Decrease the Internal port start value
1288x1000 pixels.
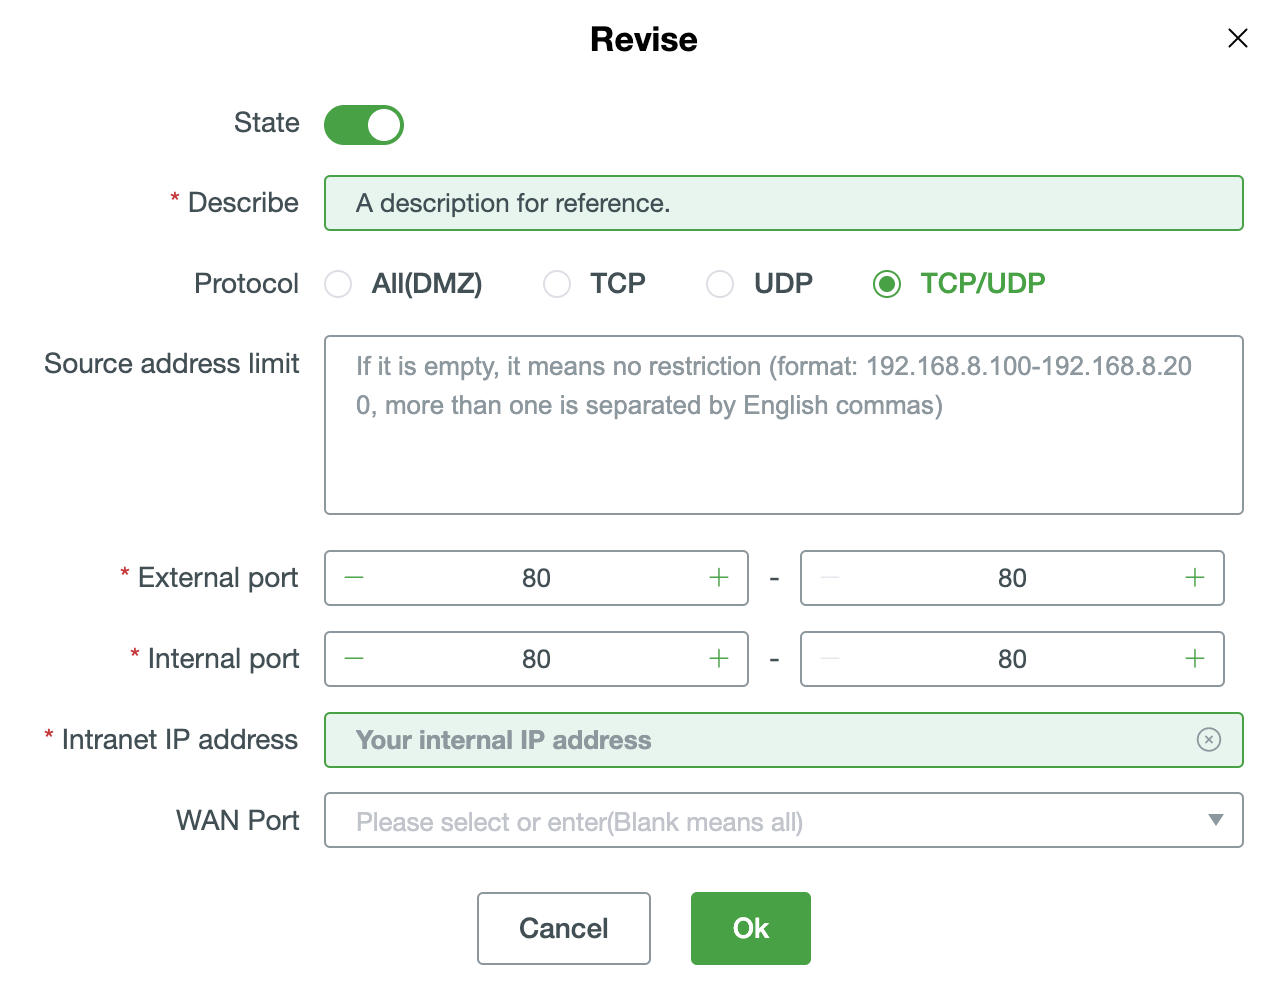click(x=354, y=659)
